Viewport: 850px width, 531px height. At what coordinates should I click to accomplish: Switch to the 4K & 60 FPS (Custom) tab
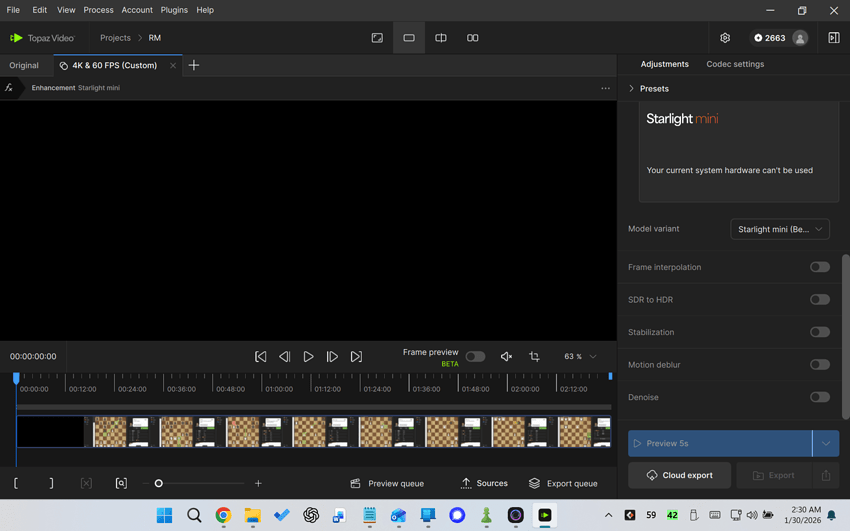pyautogui.click(x=114, y=66)
